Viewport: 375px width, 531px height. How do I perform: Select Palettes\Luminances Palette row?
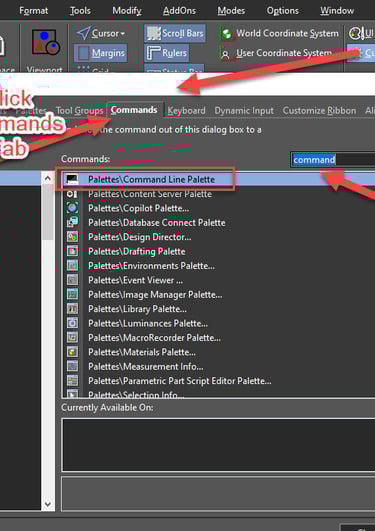pyautogui.click(x=218, y=323)
